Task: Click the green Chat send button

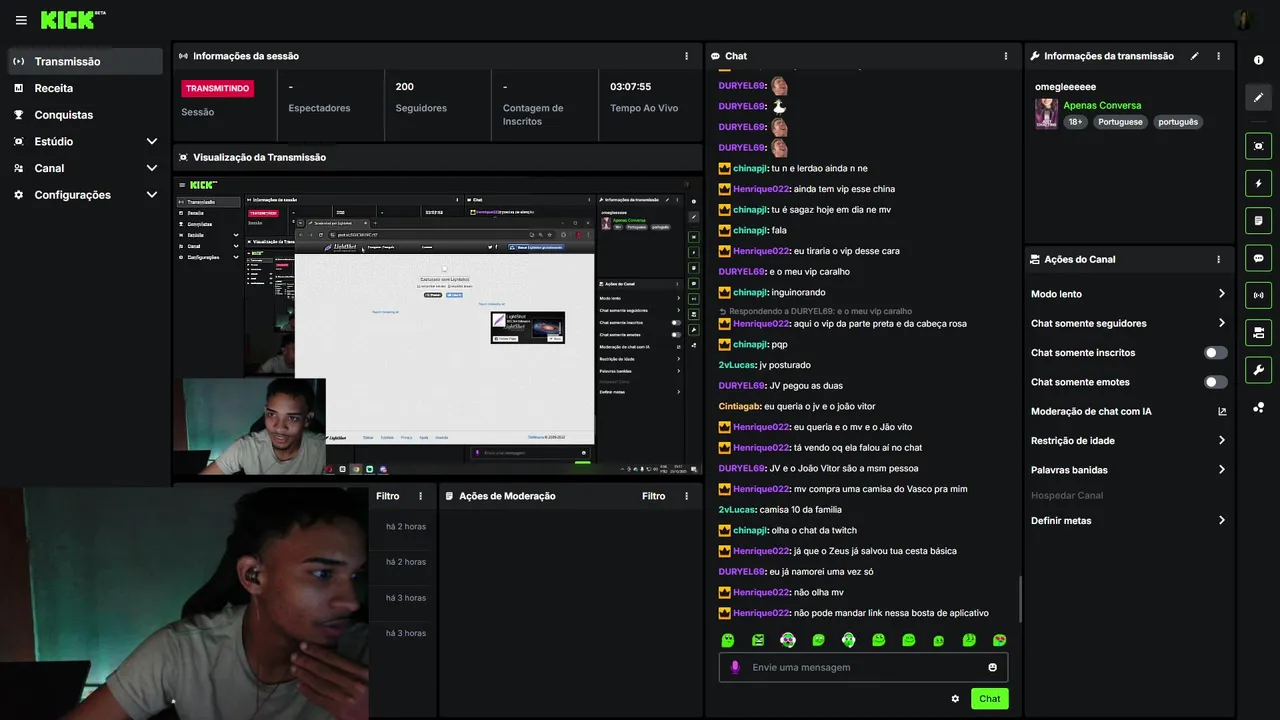Action: [989, 699]
